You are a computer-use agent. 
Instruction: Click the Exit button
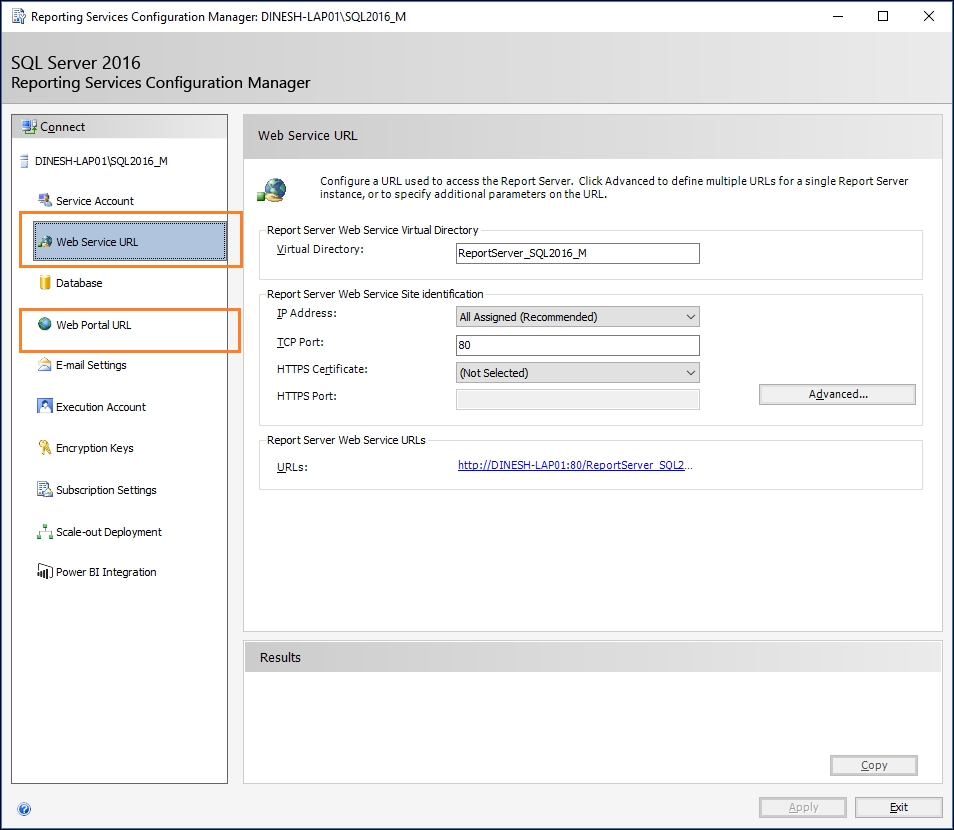coord(899,807)
